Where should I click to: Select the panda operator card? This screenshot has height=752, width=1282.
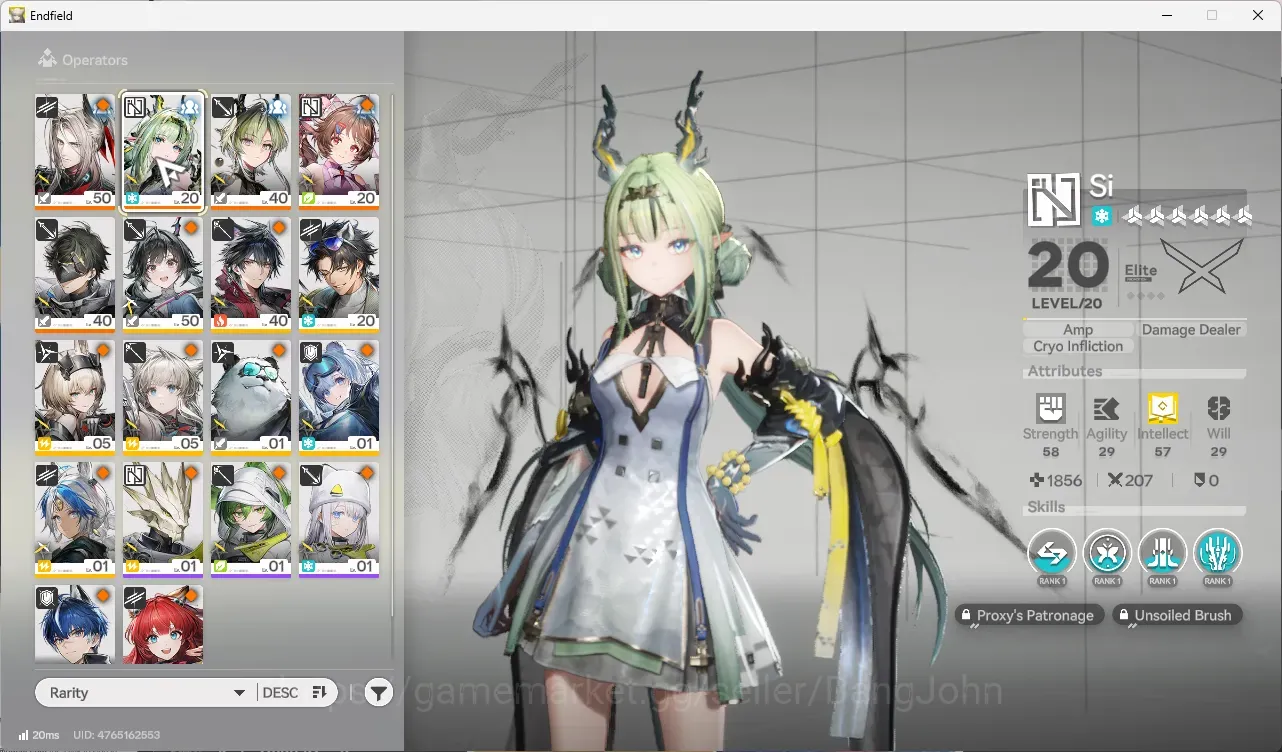251,397
